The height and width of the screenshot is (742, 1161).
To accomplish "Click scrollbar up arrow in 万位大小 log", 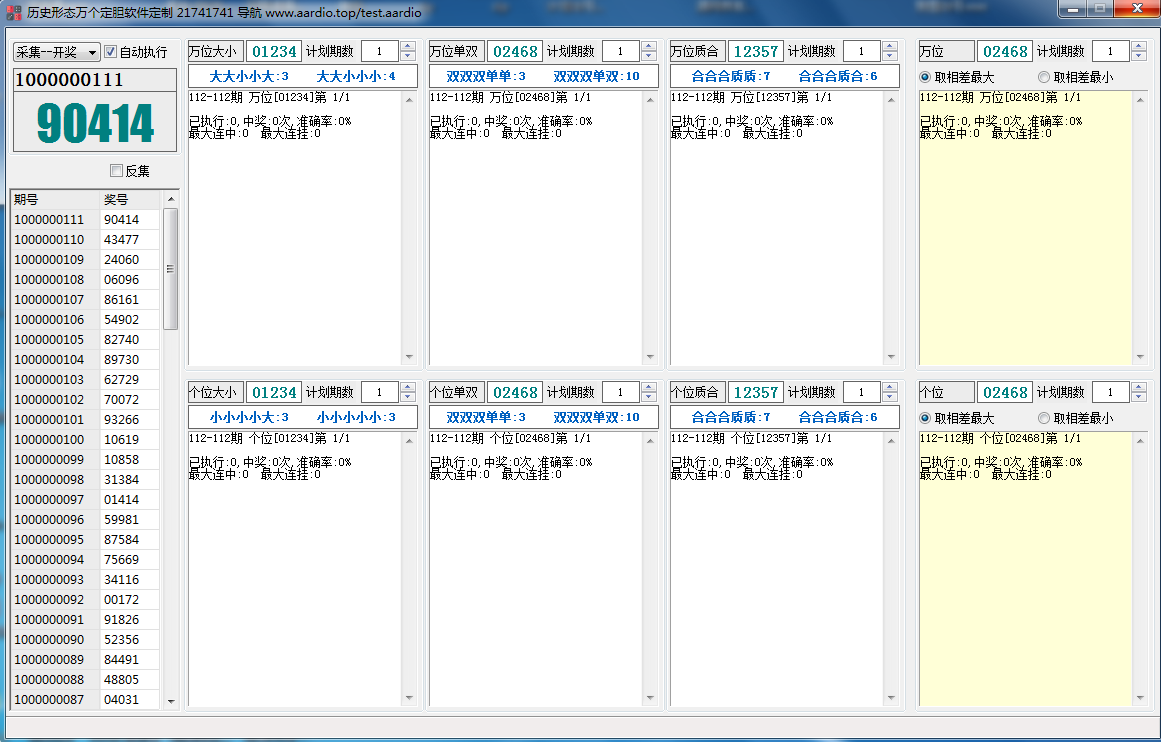I will (409, 99).
